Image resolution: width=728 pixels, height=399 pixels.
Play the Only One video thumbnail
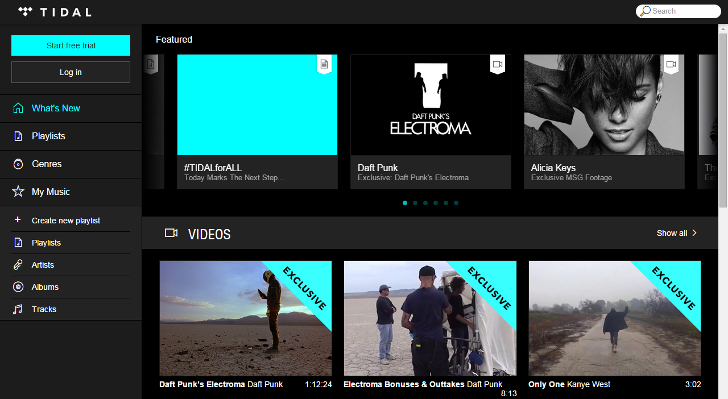[x=615, y=318]
